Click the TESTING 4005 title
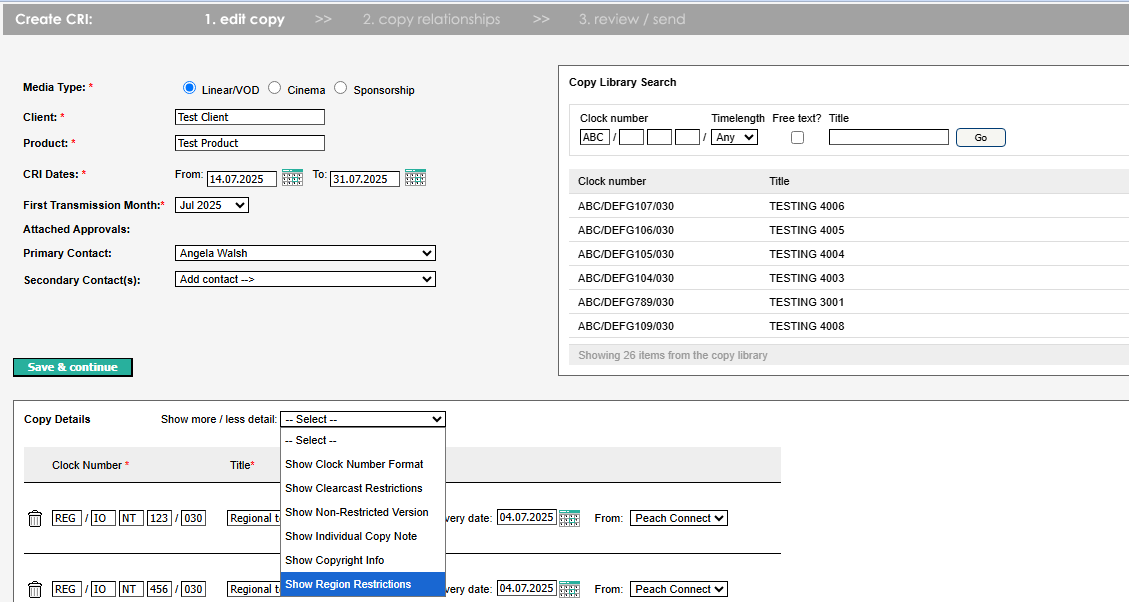This screenshot has width=1129, height=602. (x=806, y=230)
